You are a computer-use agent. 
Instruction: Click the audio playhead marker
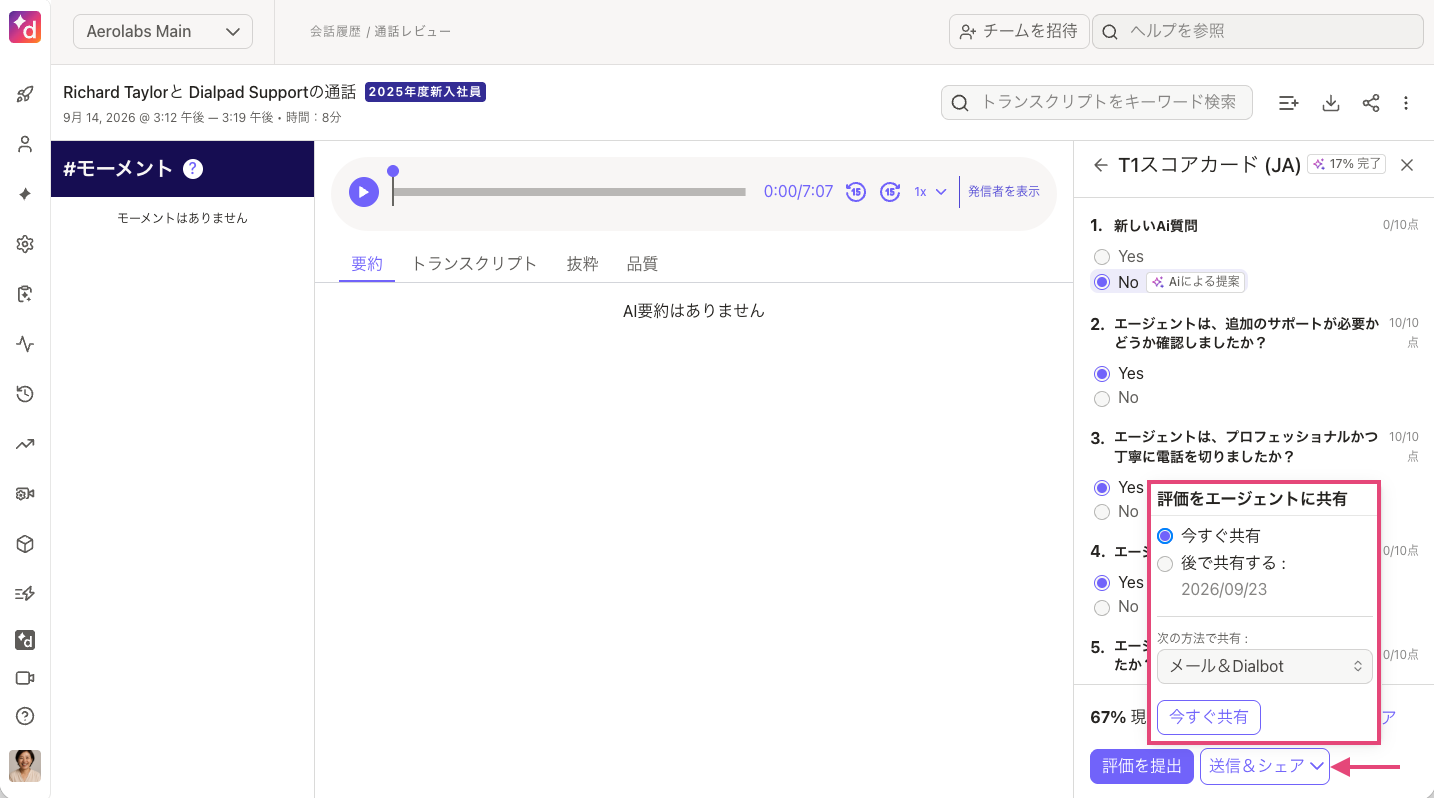tap(393, 172)
